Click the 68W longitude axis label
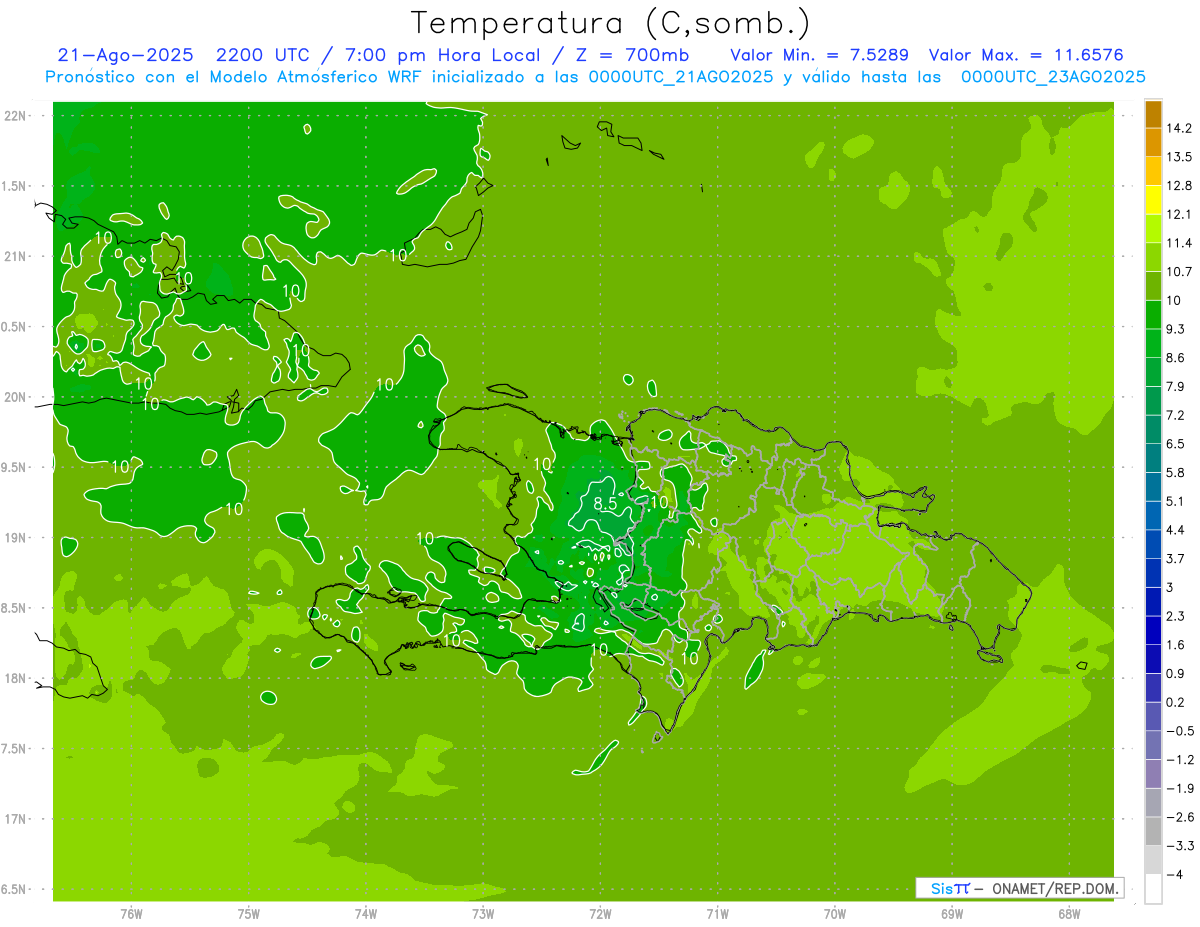The image size is (1200, 927). coord(1069,914)
